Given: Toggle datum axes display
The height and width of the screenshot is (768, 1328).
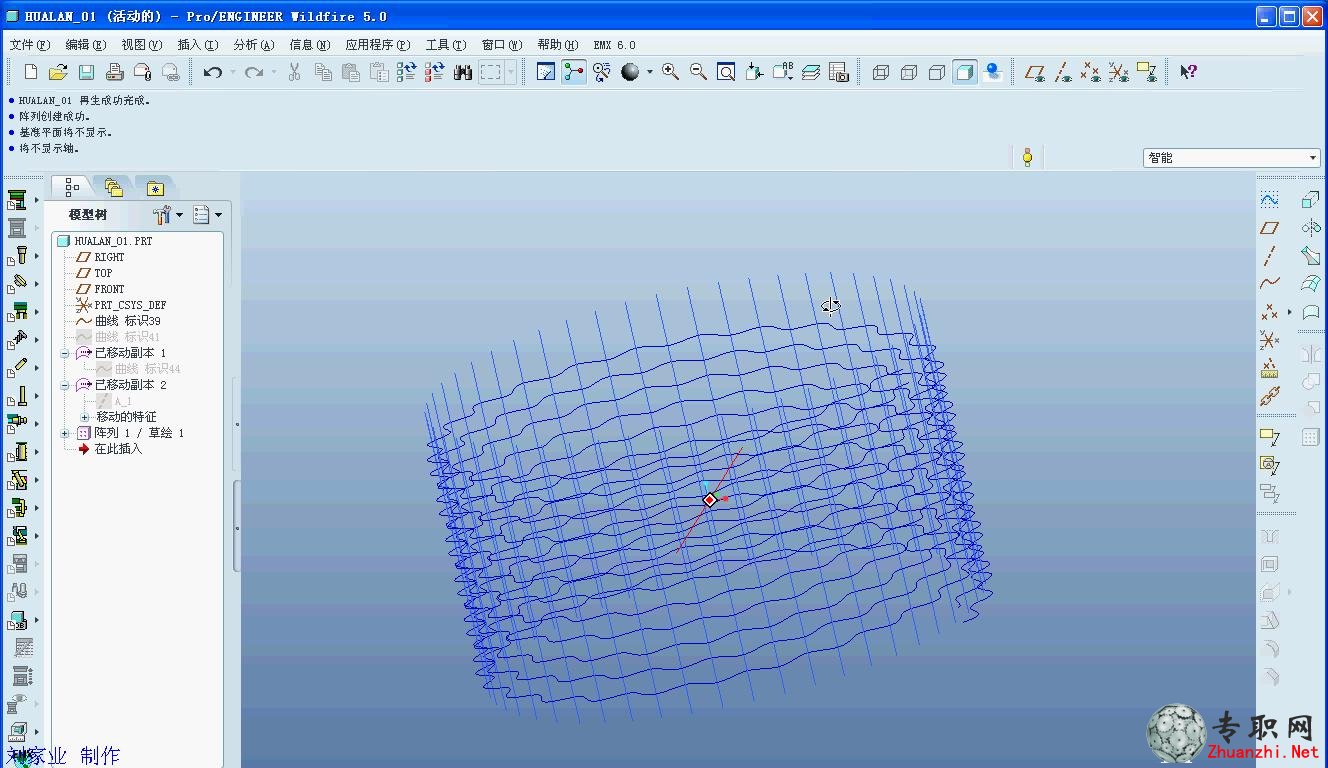Looking at the screenshot, I should click(x=1063, y=72).
